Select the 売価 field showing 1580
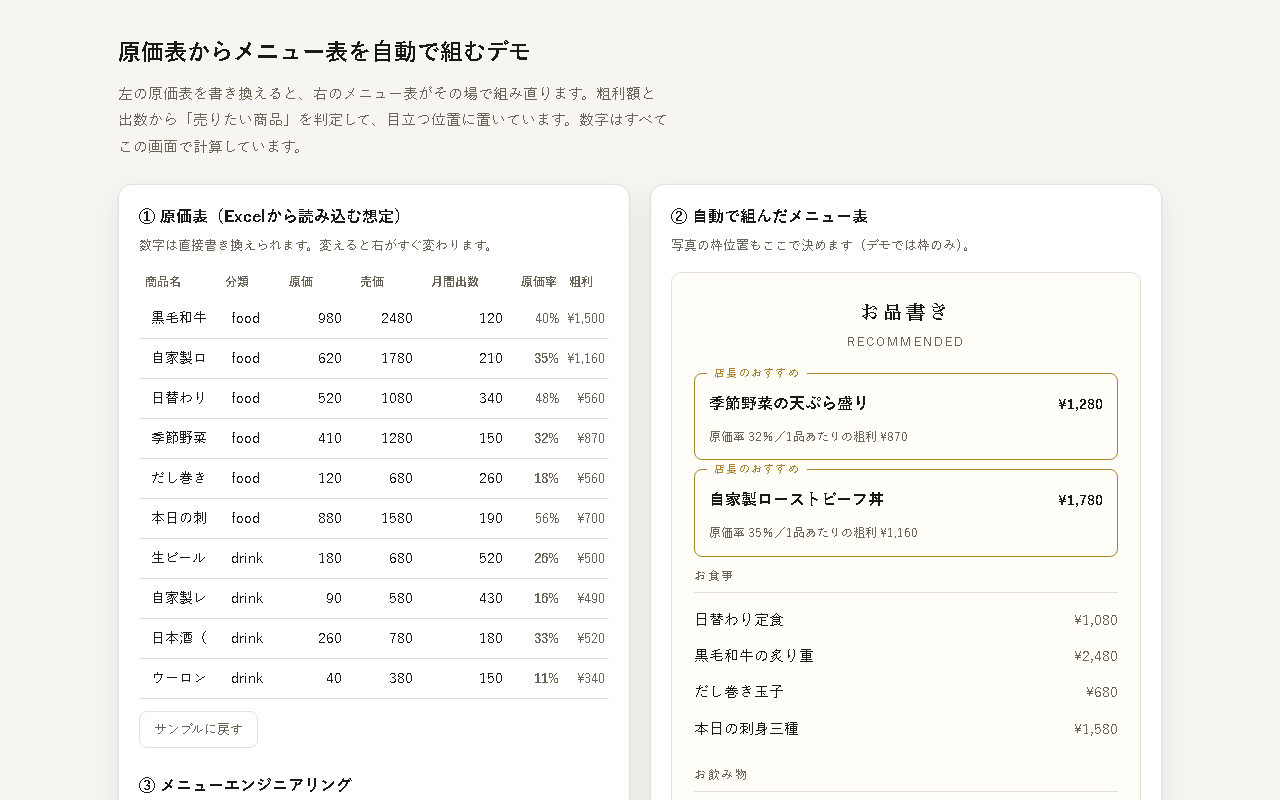The width and height of the screenshot is (1280, 800). pos(388,518)
